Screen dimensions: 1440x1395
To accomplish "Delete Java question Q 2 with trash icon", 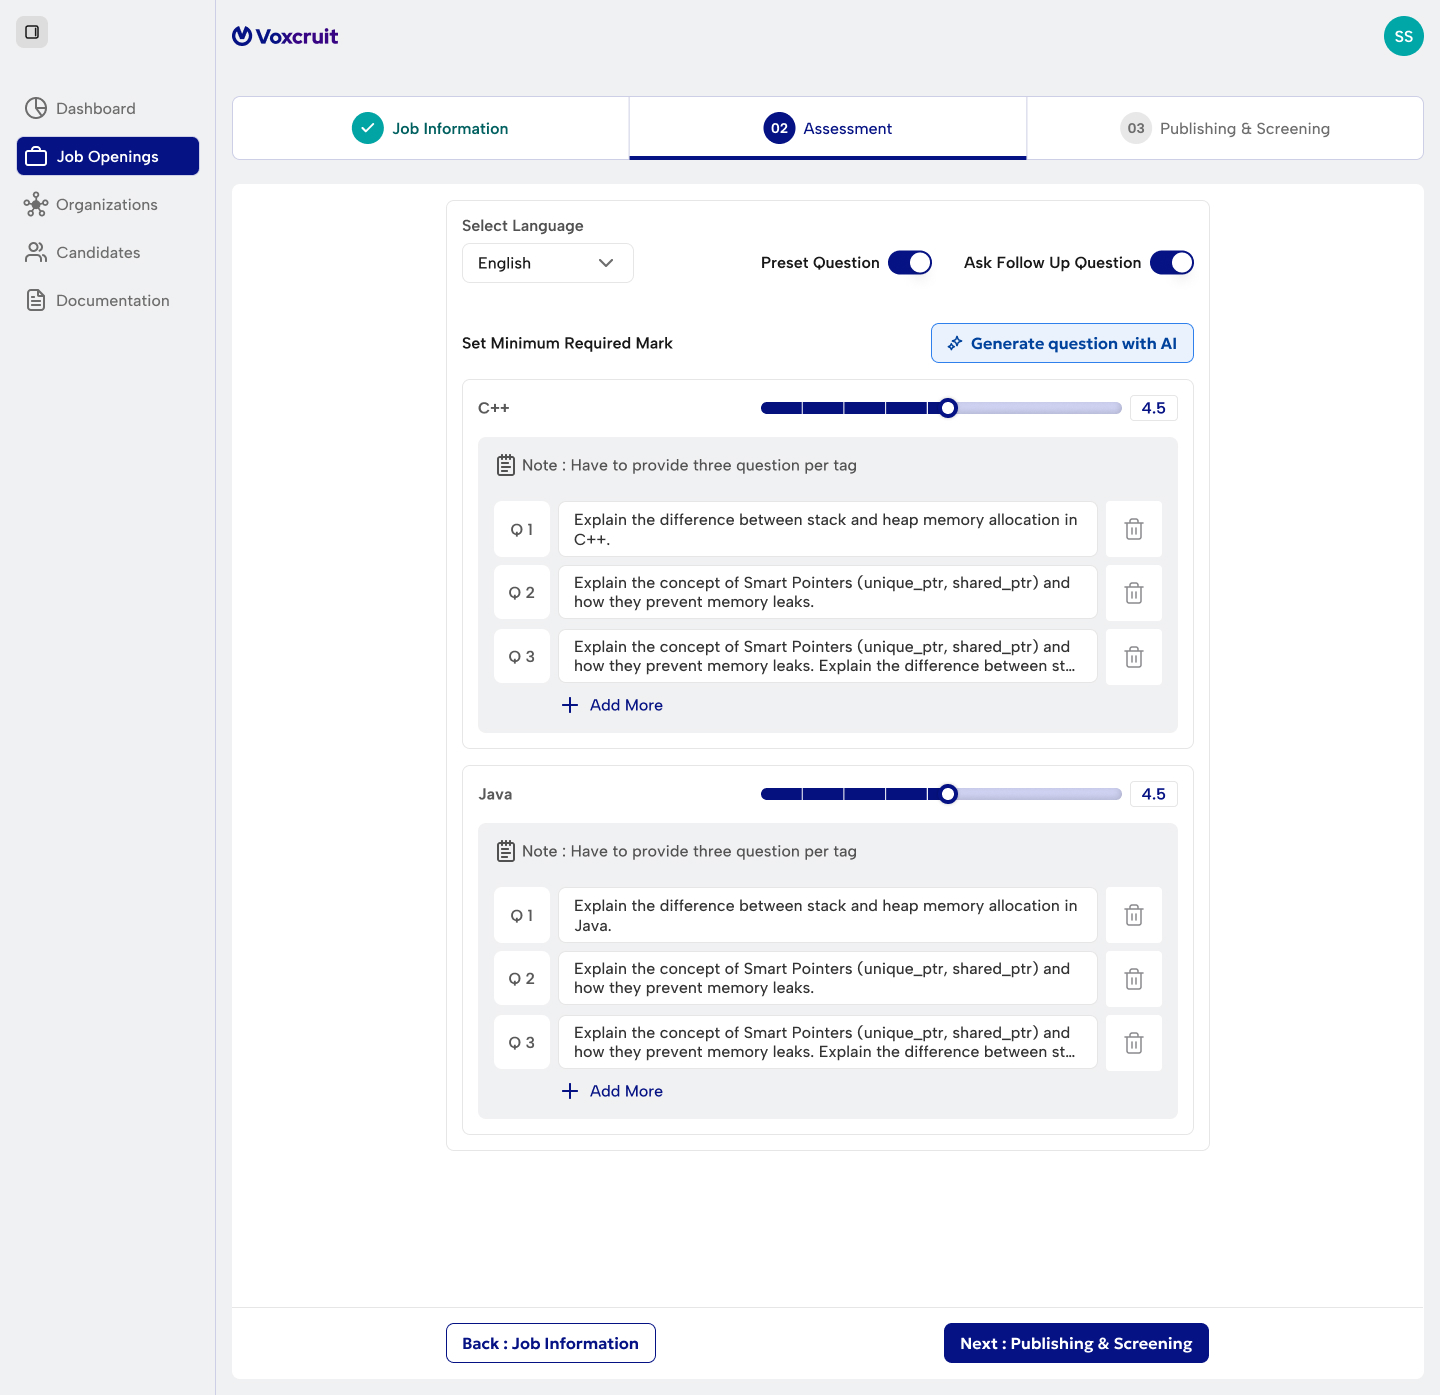I will point(1134,979).
